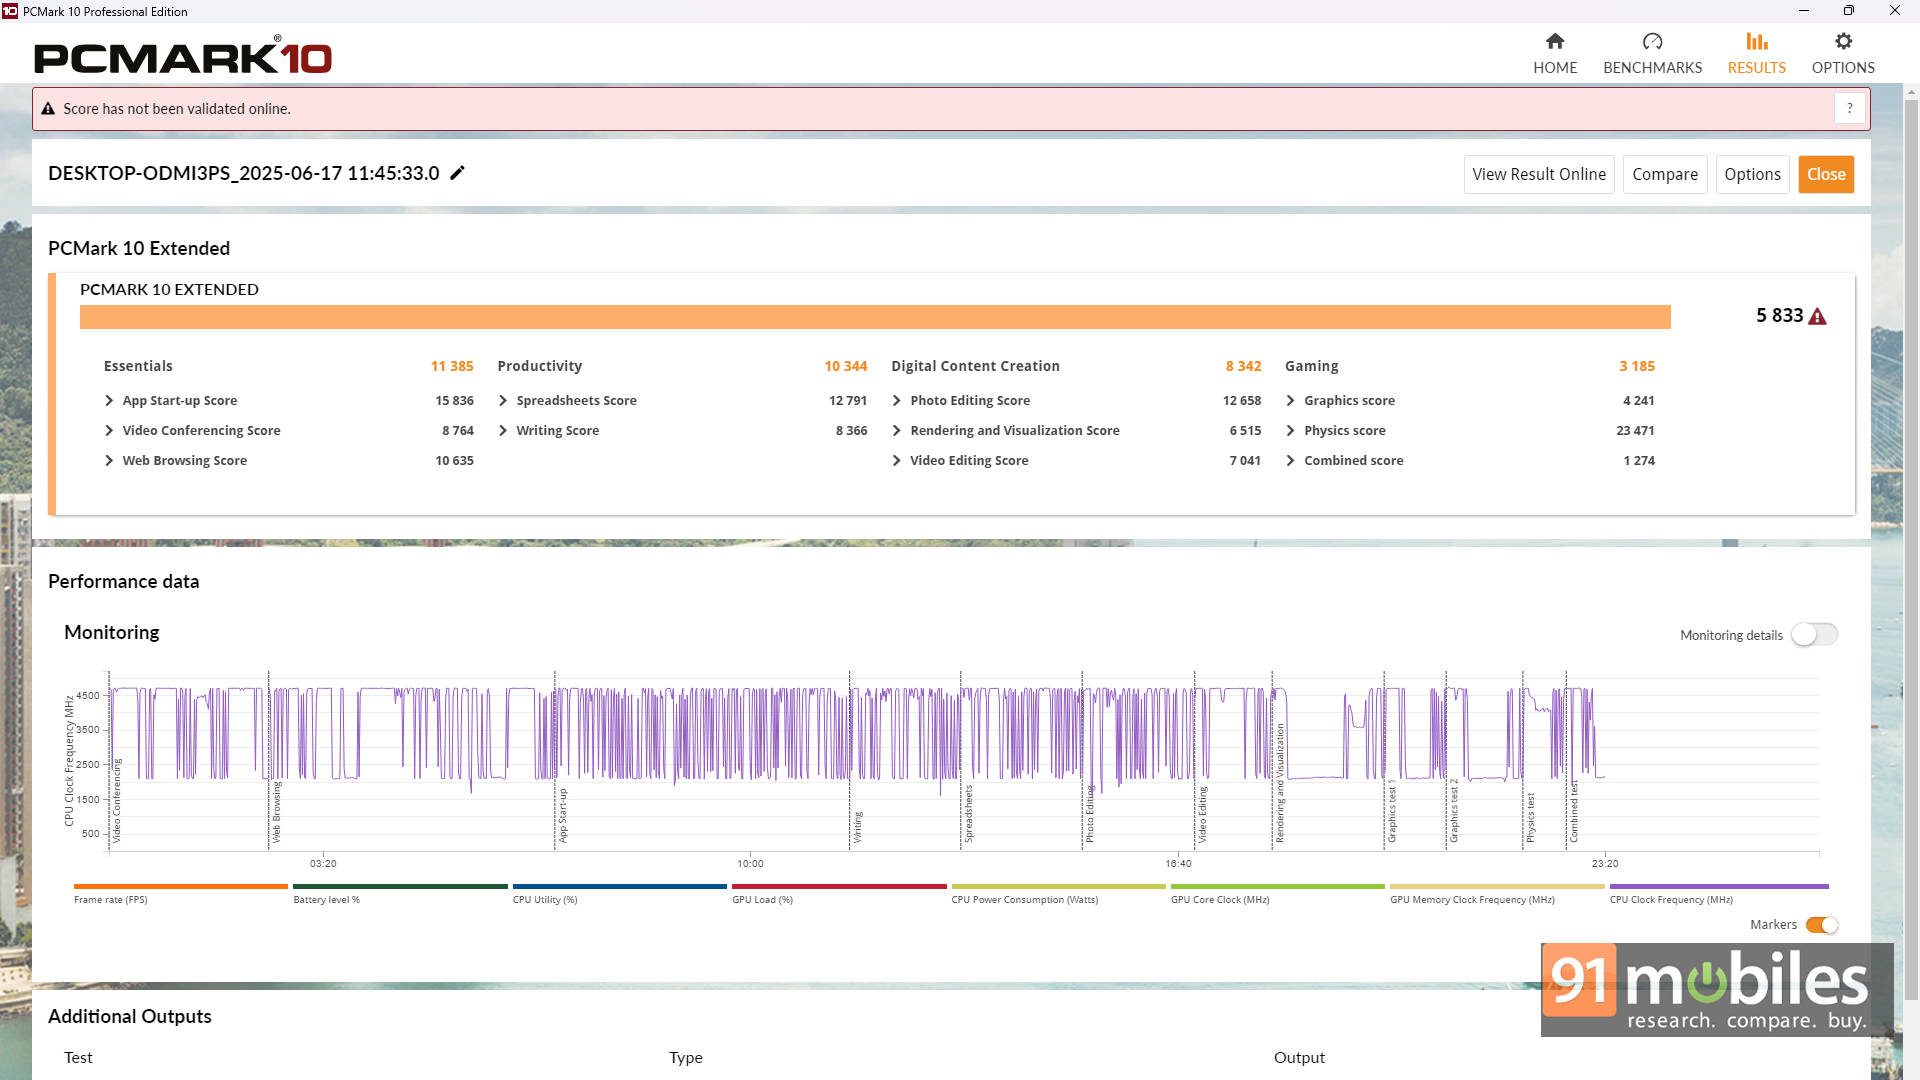Restore down the application window
Screen dimensions: 1920x1080
1848,11
